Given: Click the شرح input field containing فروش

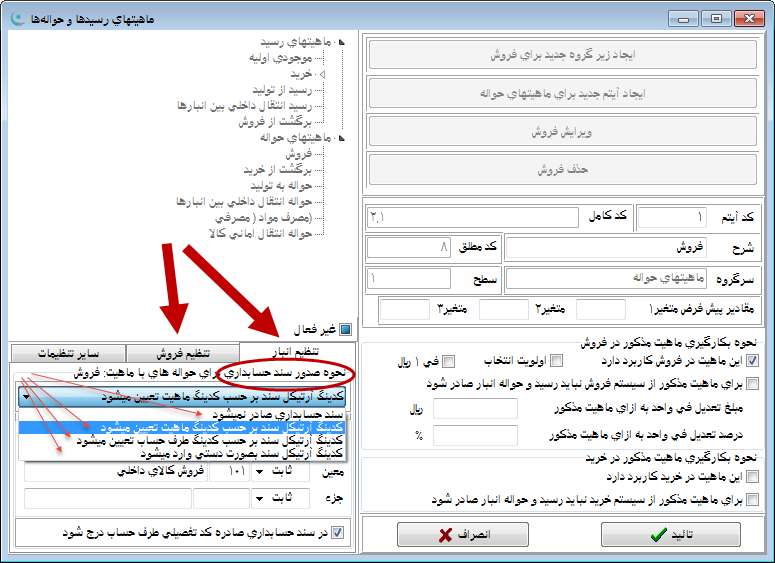Looking at the screenshot, I should click(x=606, y=248).
